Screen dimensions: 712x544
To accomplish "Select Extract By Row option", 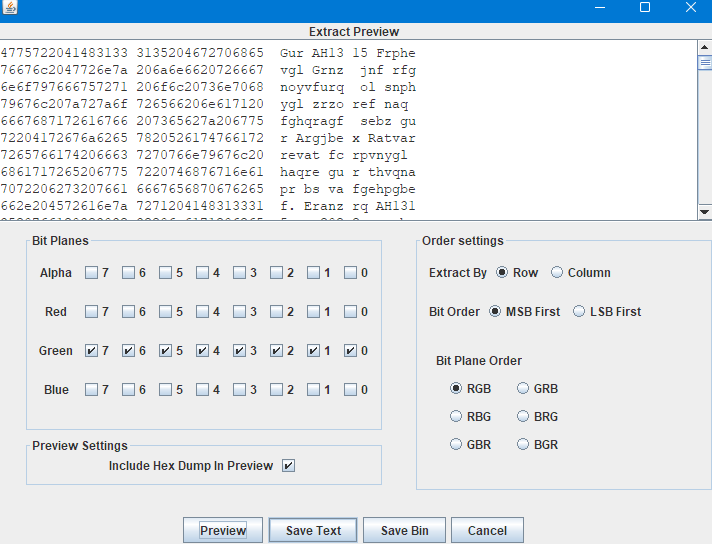I will (502, 272).
